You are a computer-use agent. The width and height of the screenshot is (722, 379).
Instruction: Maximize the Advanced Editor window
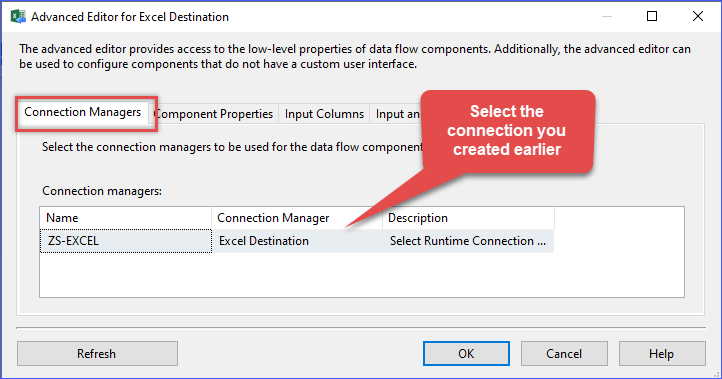(x=652, y=17)
